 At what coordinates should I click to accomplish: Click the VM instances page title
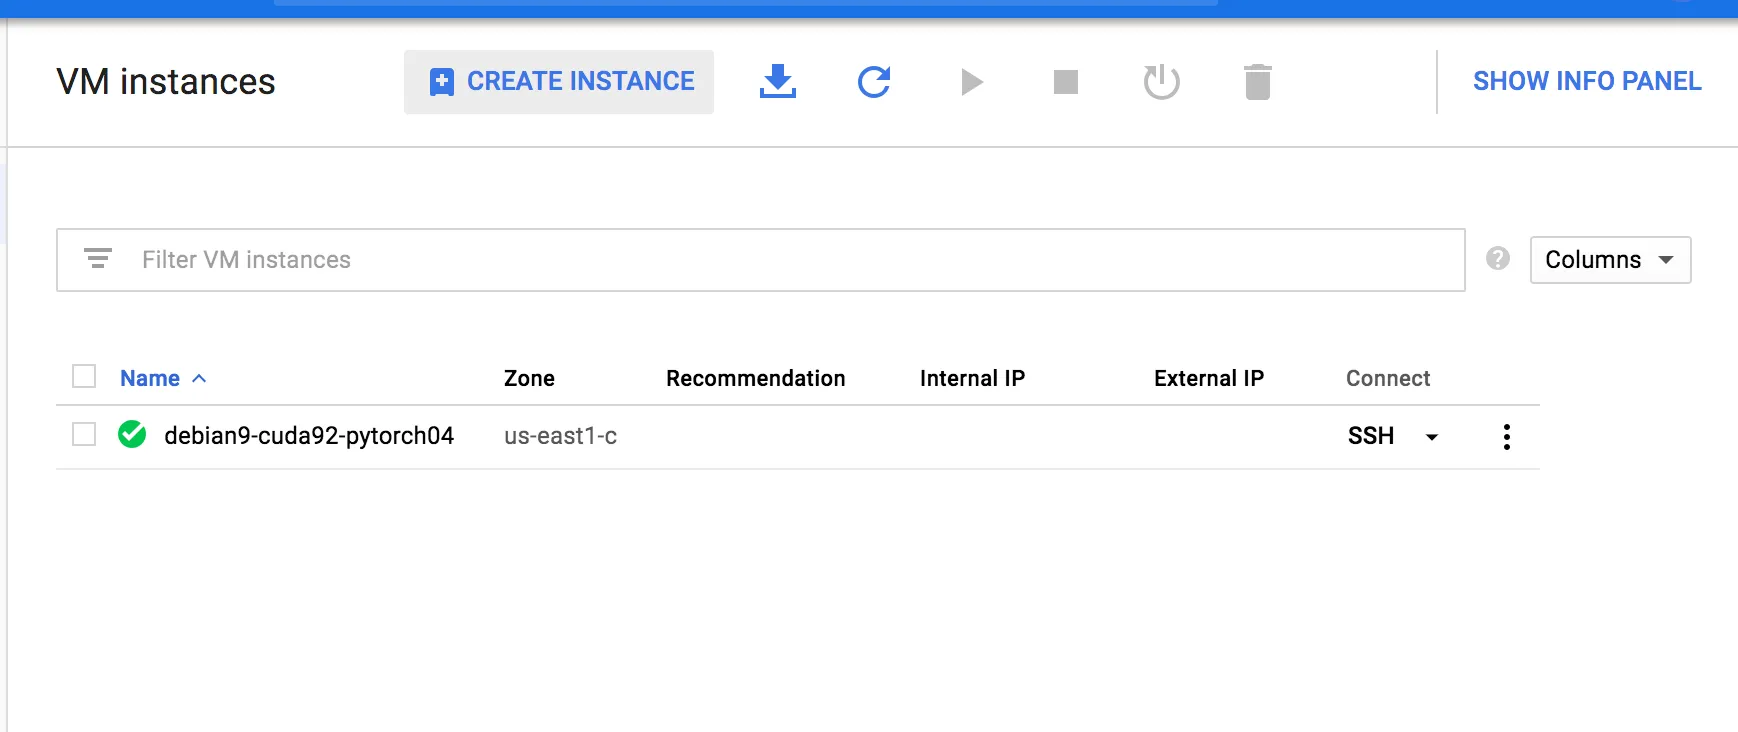point(166,82)
